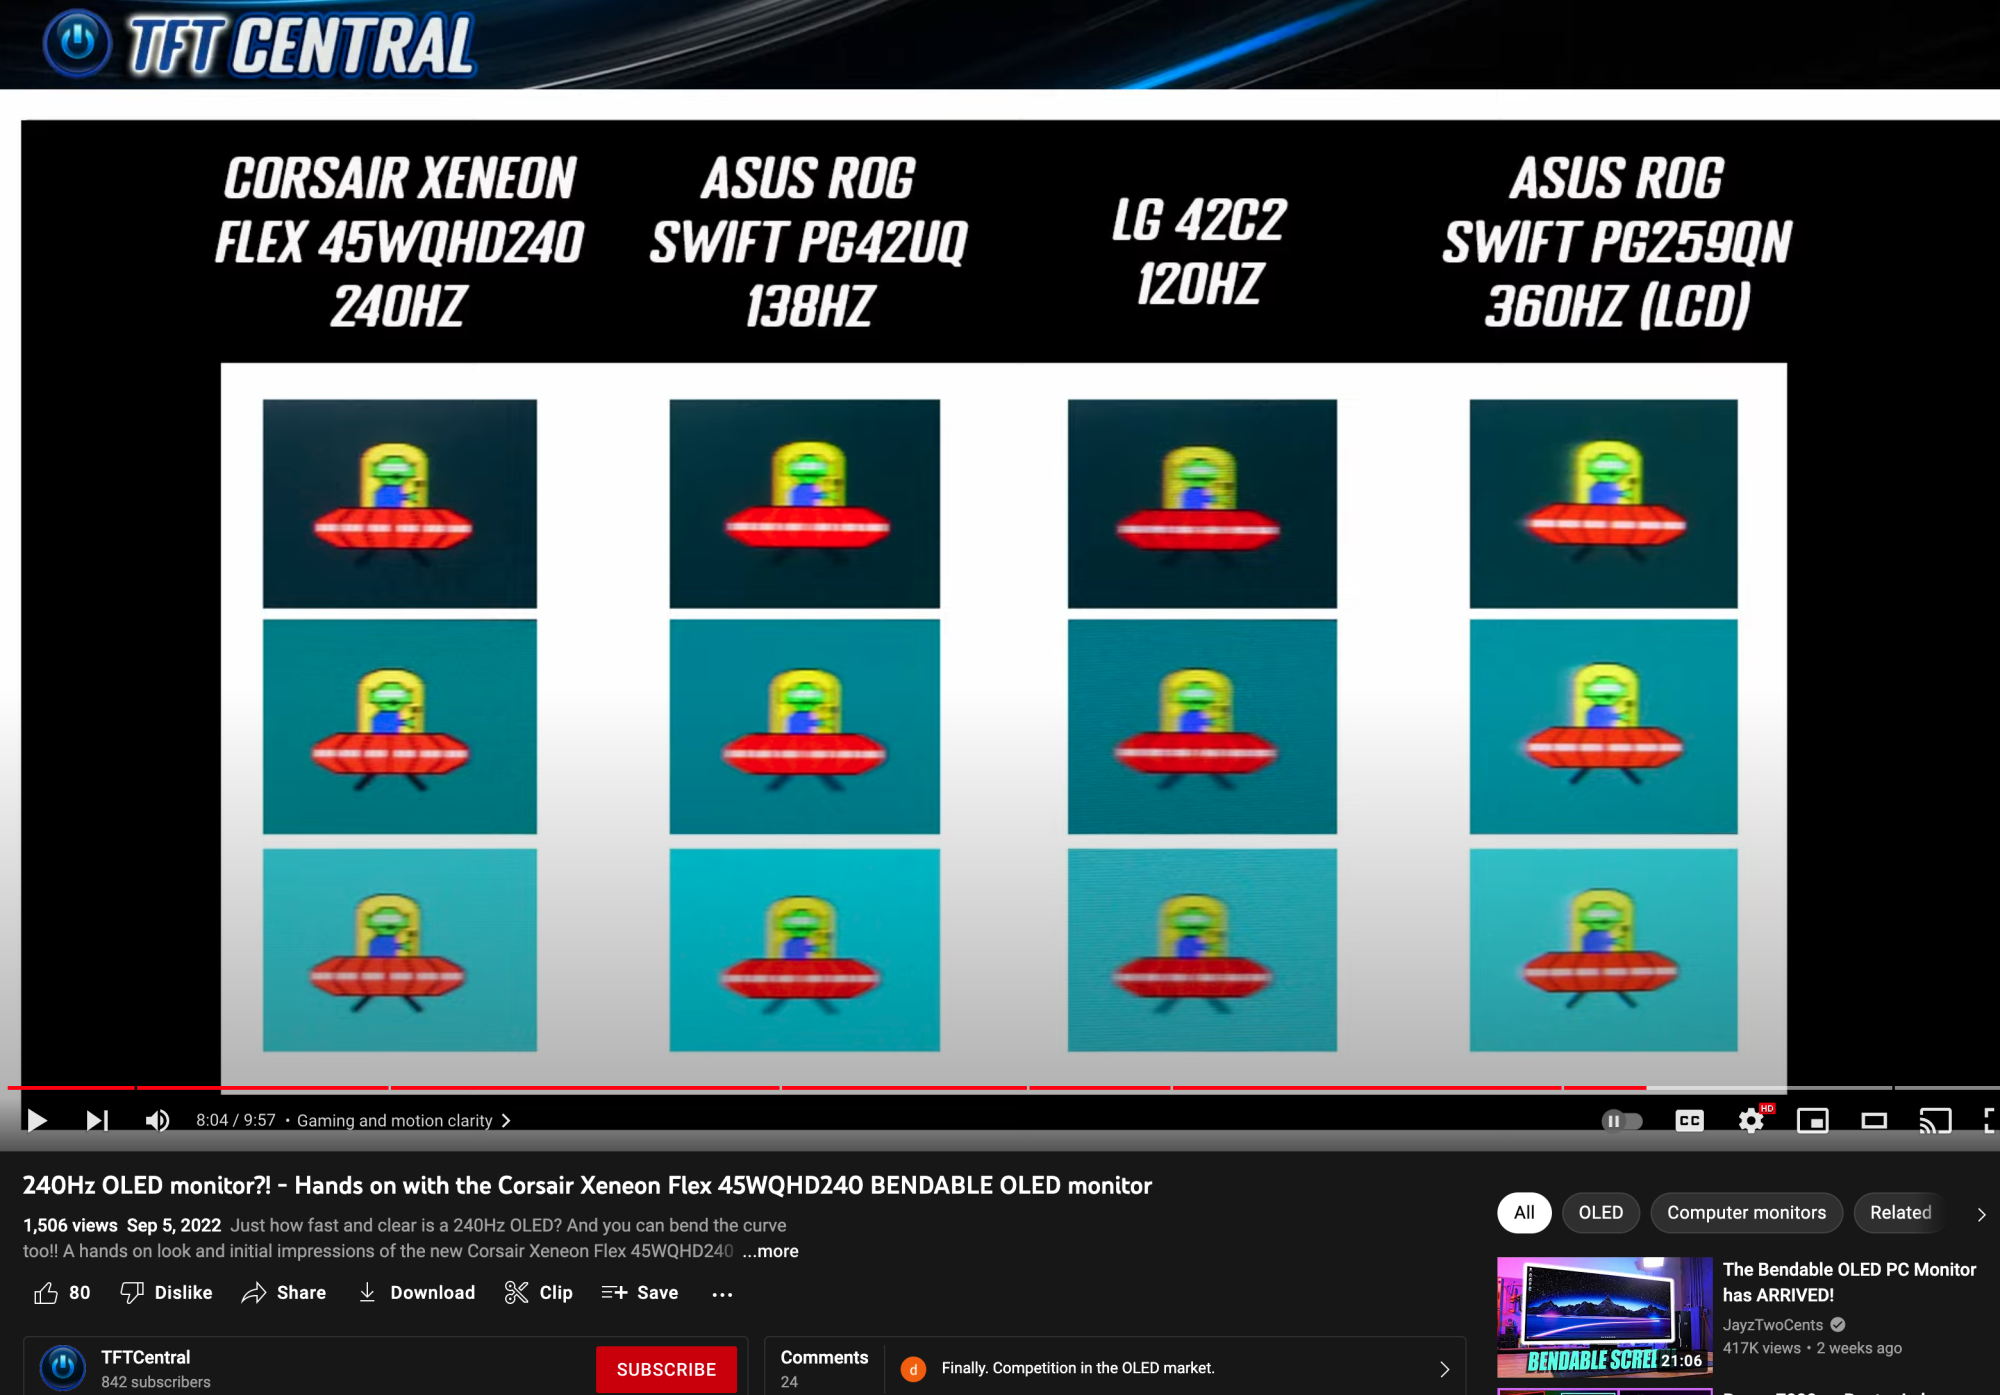
Task: Cast video to TV
Action: tap(1935, 1121)
